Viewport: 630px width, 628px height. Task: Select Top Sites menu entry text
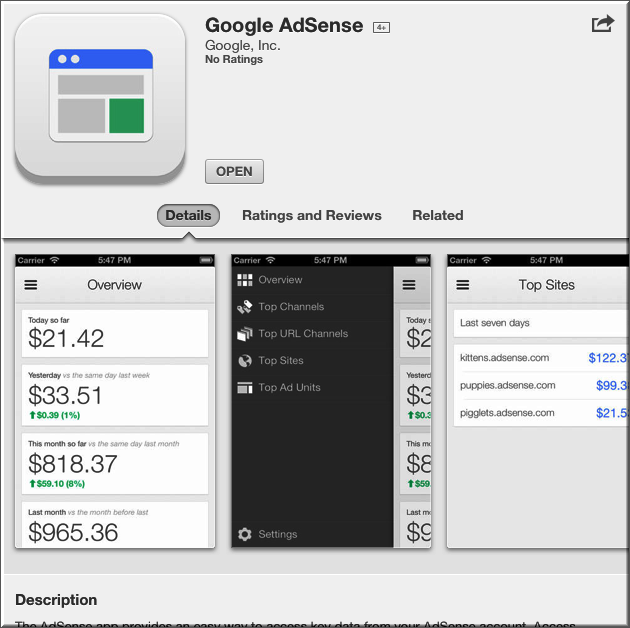pos(281,361)
